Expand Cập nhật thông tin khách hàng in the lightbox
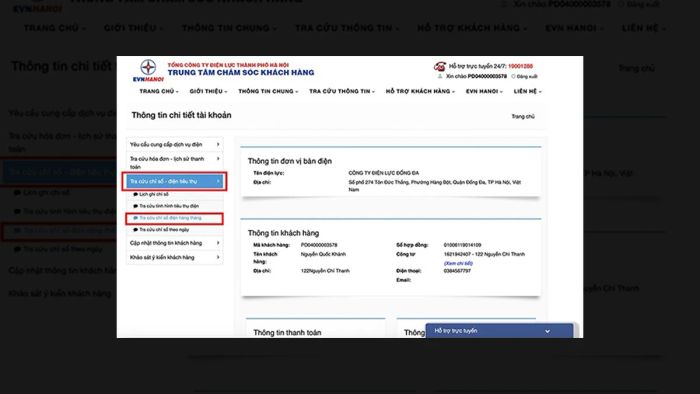The width and height of the screenshot is (700, 394). [x=175, y=243]
